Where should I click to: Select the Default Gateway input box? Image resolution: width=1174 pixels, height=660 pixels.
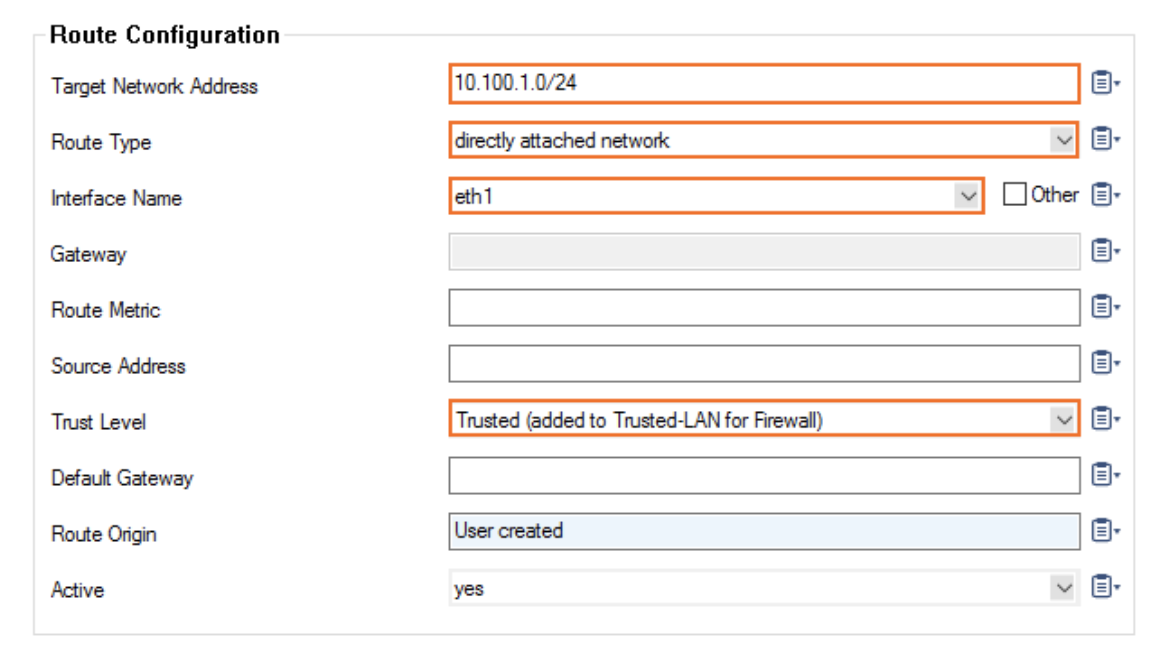[x=763, y=476]
